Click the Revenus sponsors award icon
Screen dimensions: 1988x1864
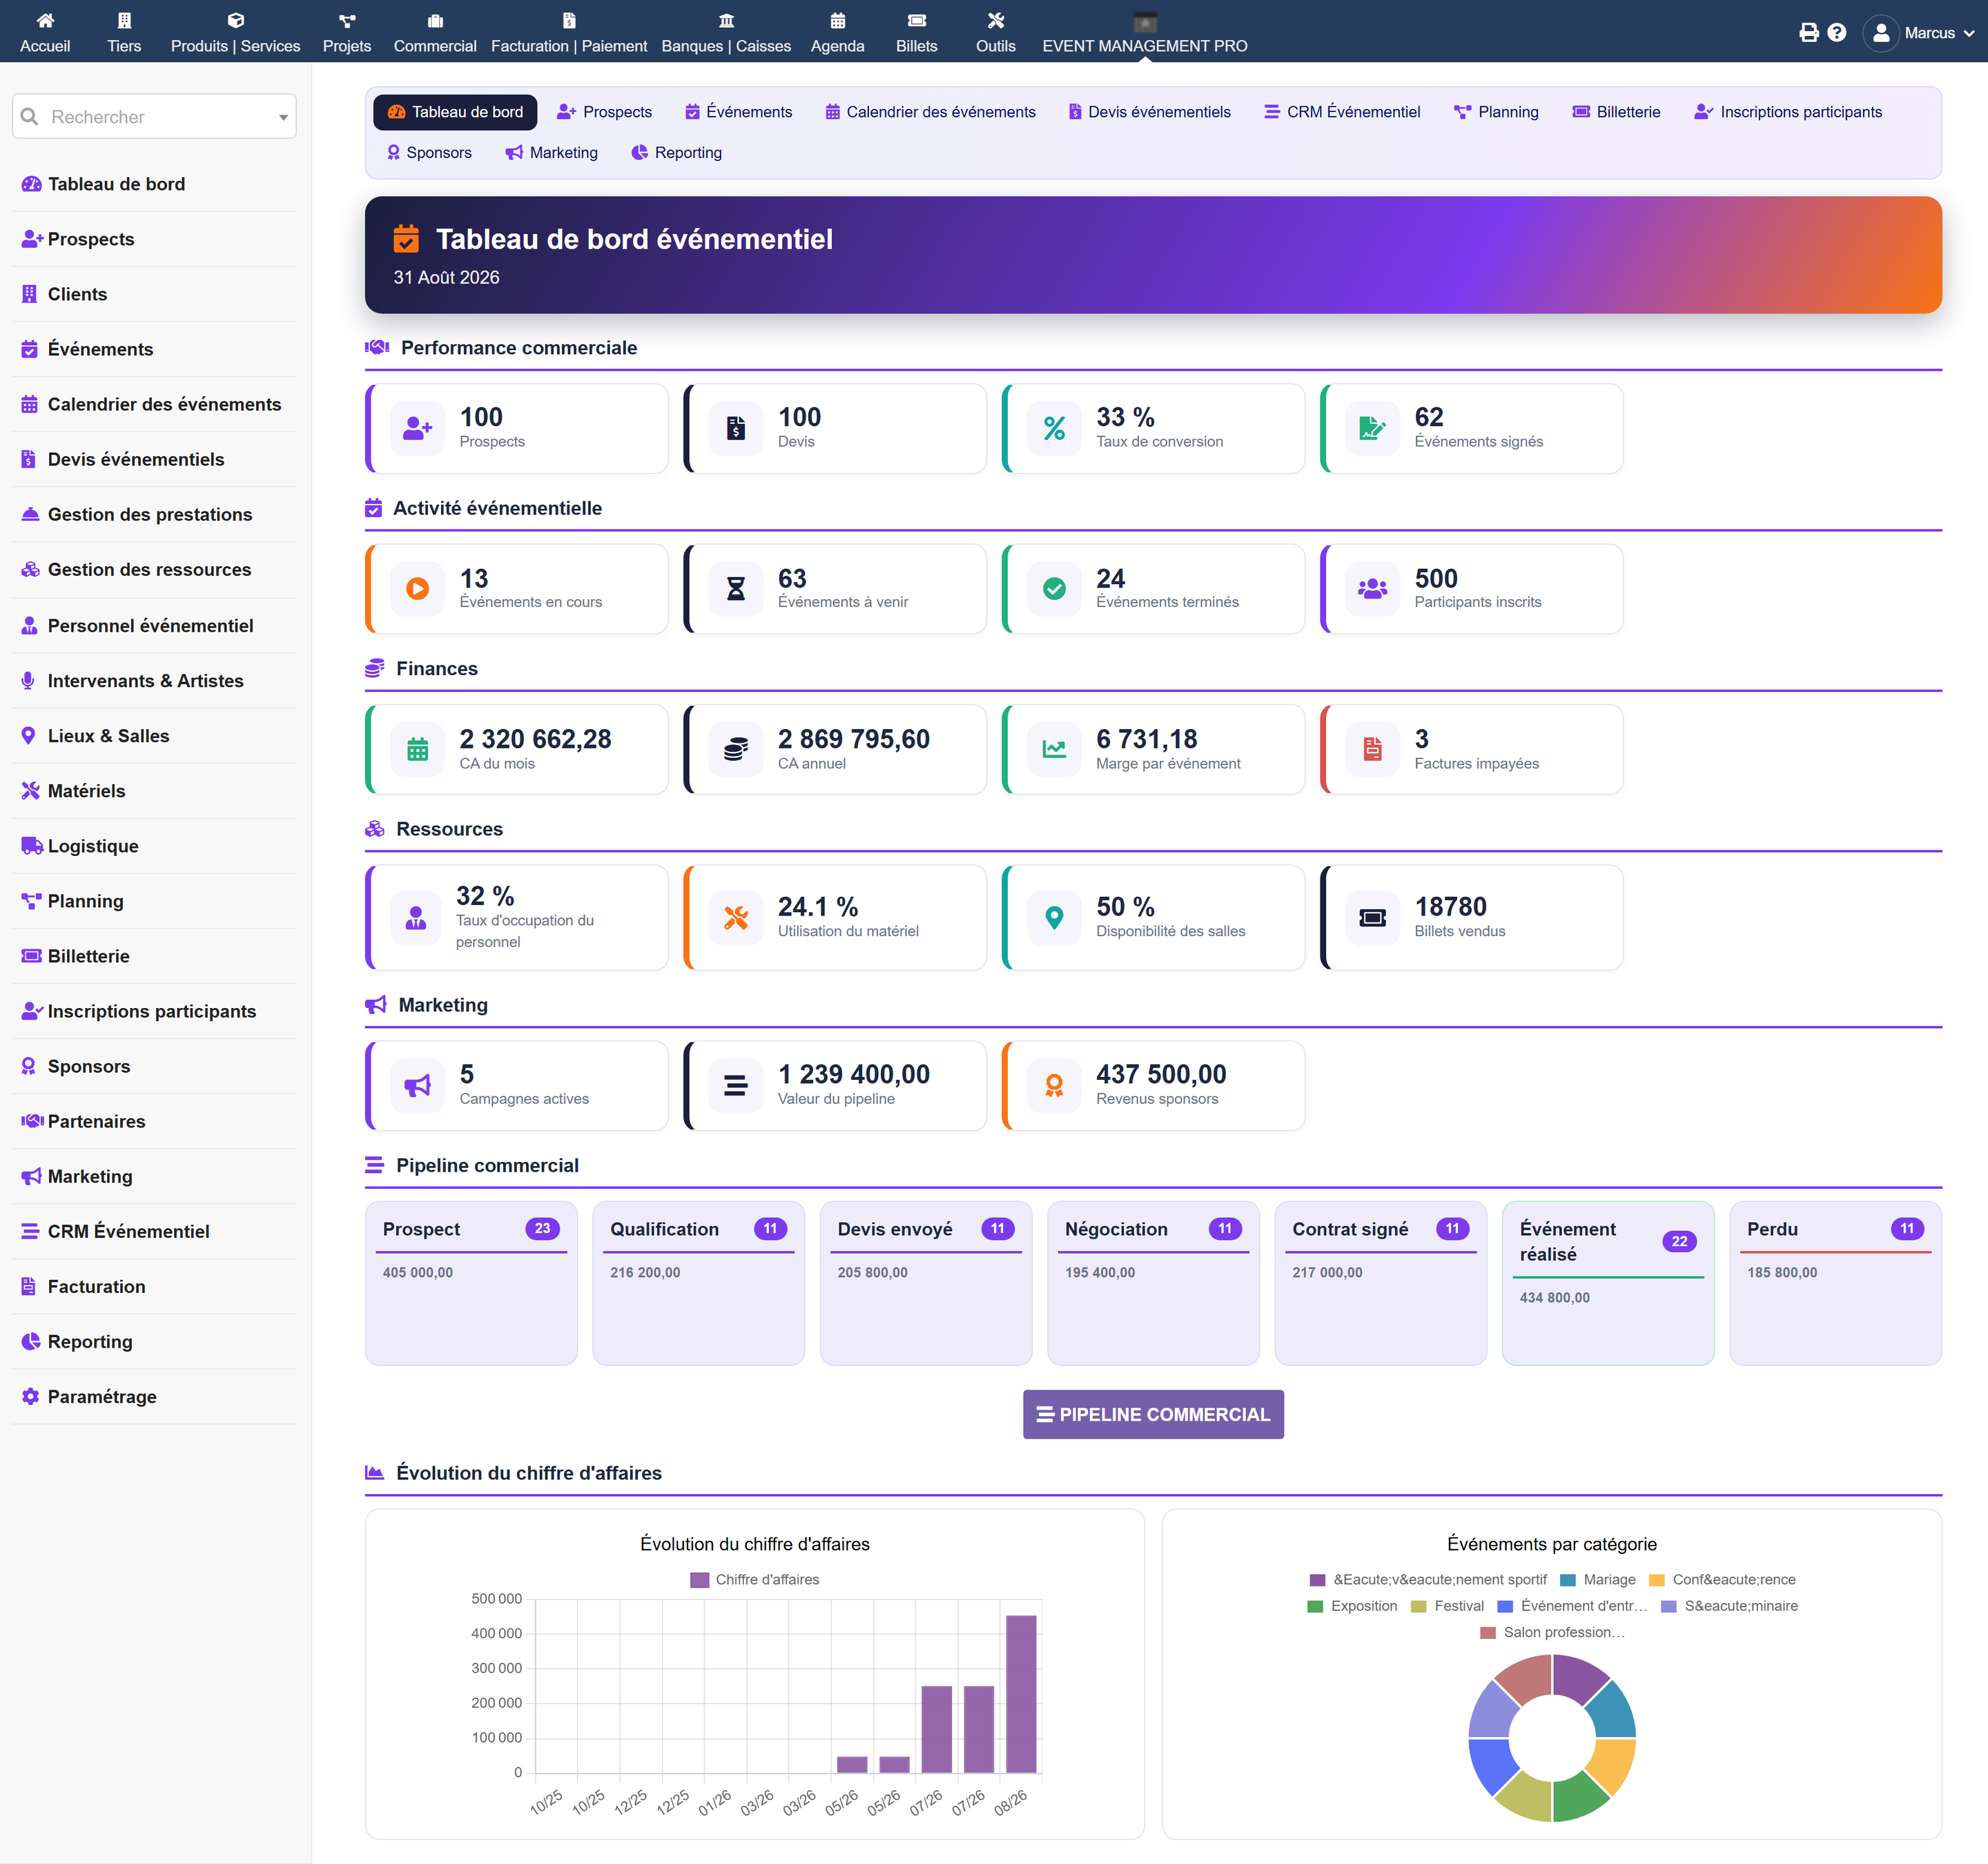point(1054,1085)
